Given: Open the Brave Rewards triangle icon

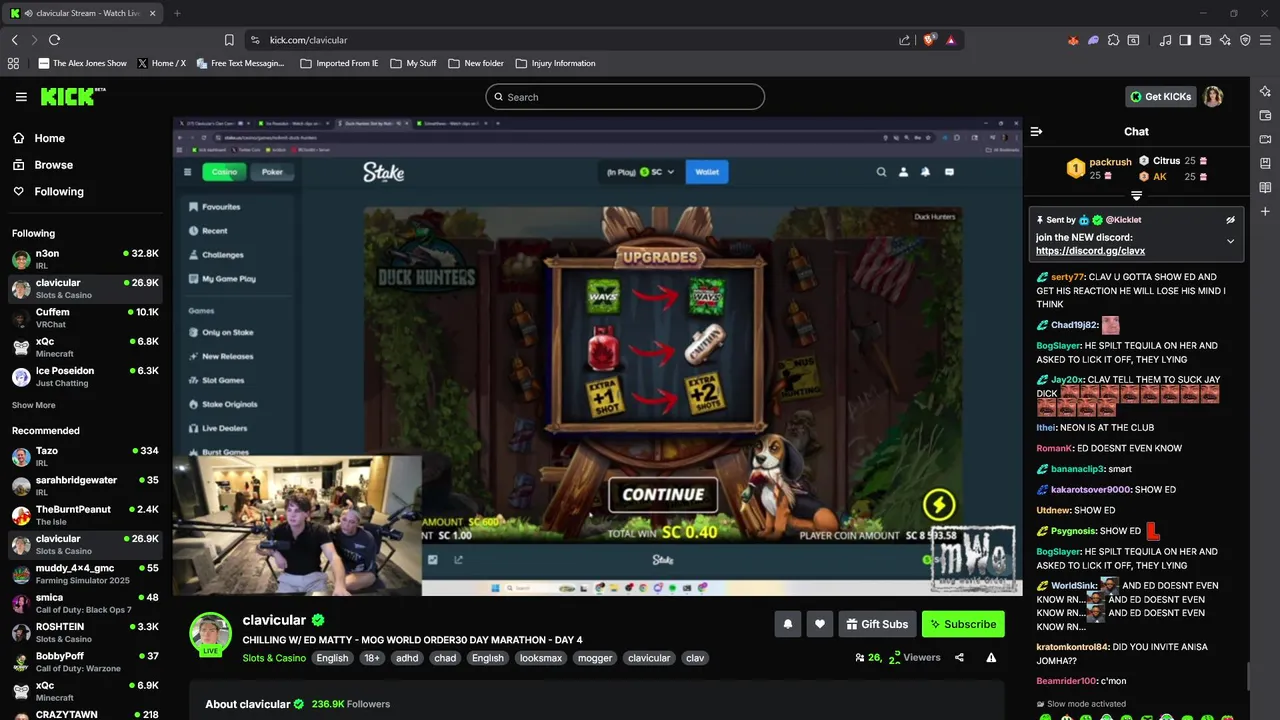Looking at the screenshot, I should [950, 40].
